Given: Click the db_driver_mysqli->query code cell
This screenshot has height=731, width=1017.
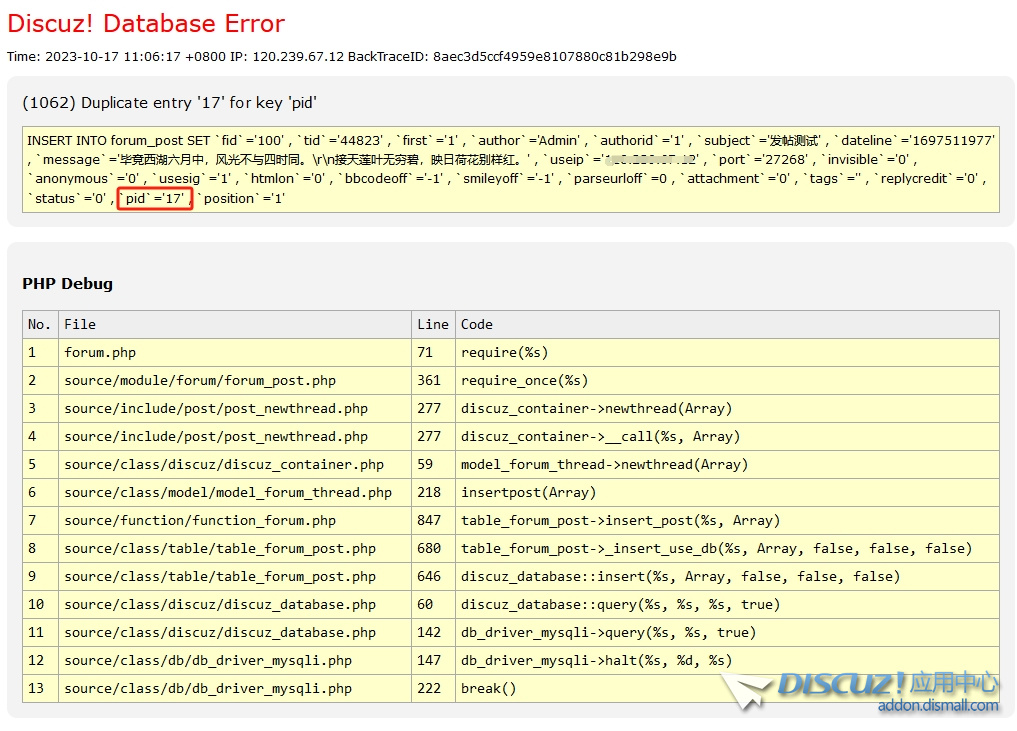Looking at the screenshot, I should (x=727, y=632).
